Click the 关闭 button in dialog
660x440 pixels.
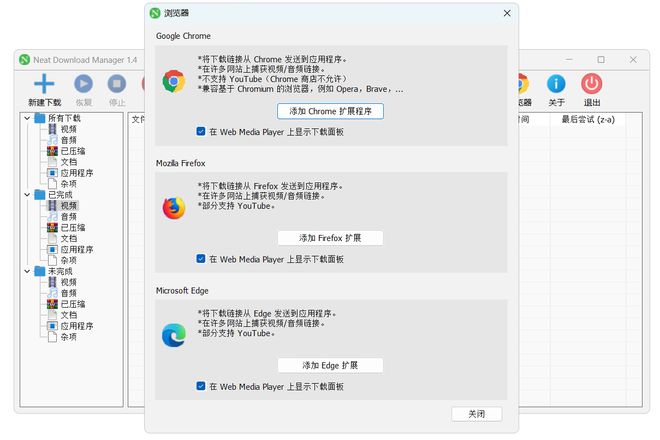476,414
